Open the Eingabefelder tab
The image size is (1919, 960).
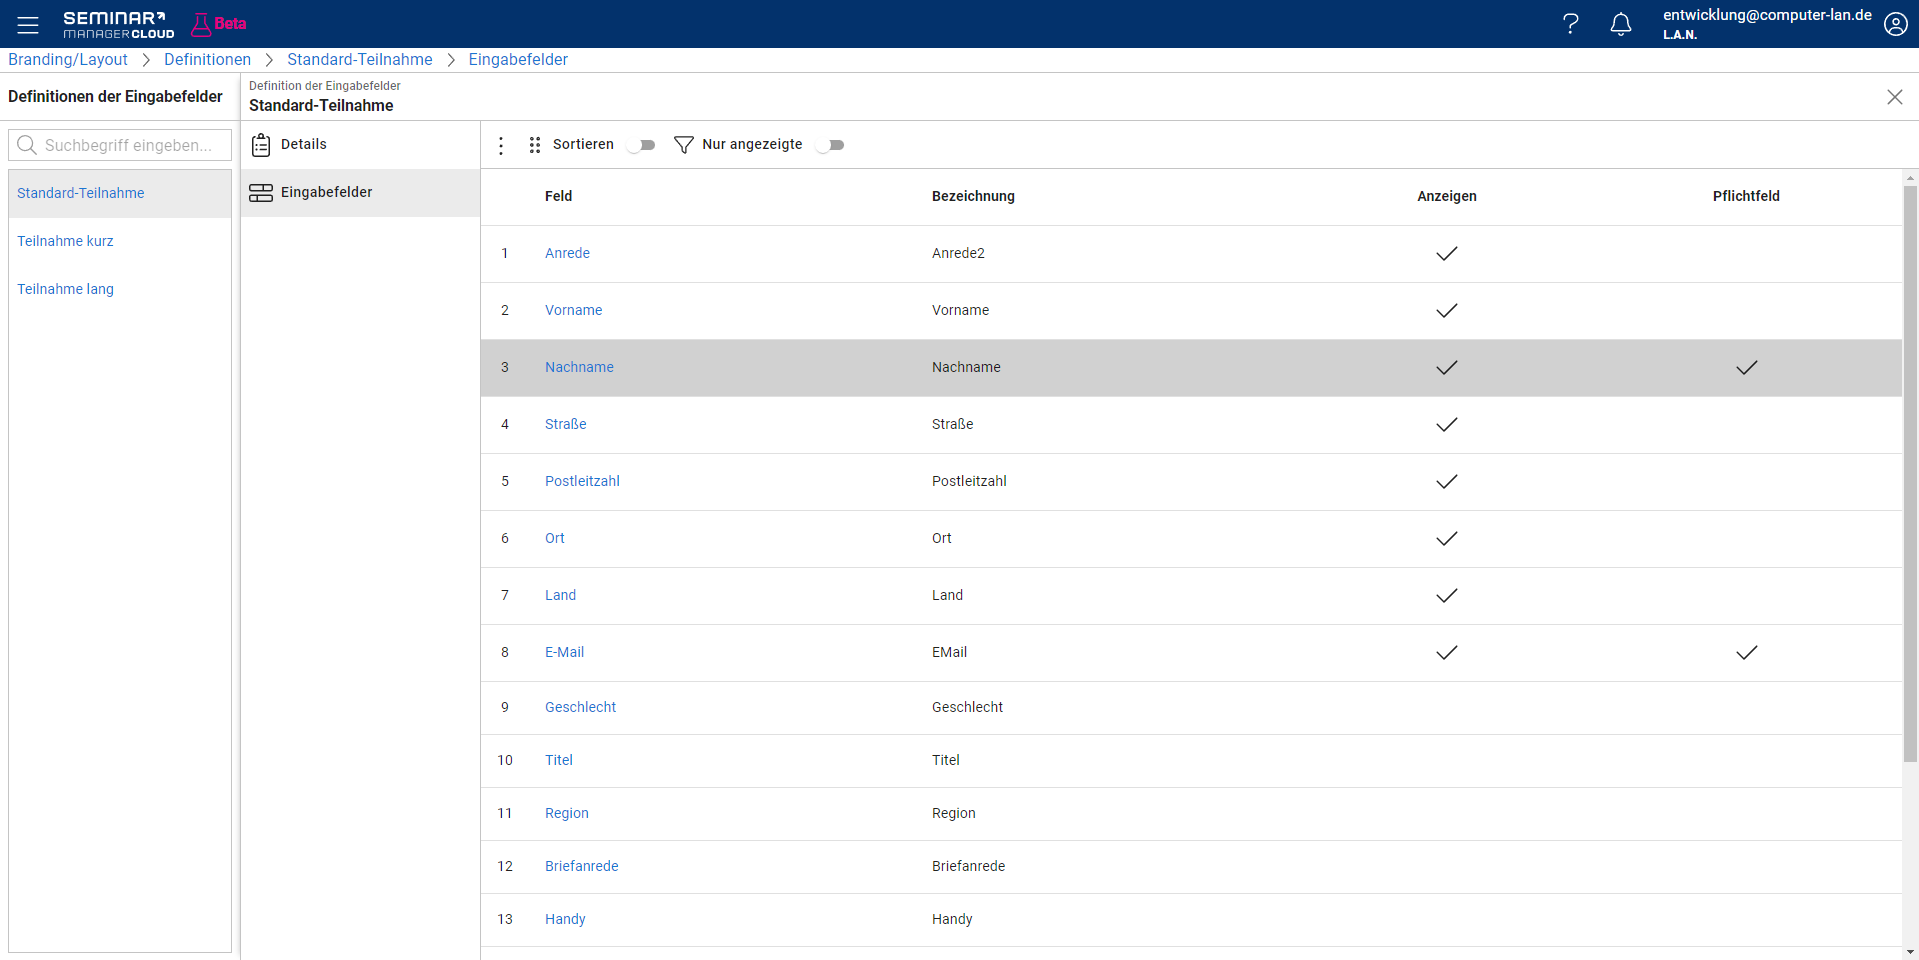click(x=360, y=193)
